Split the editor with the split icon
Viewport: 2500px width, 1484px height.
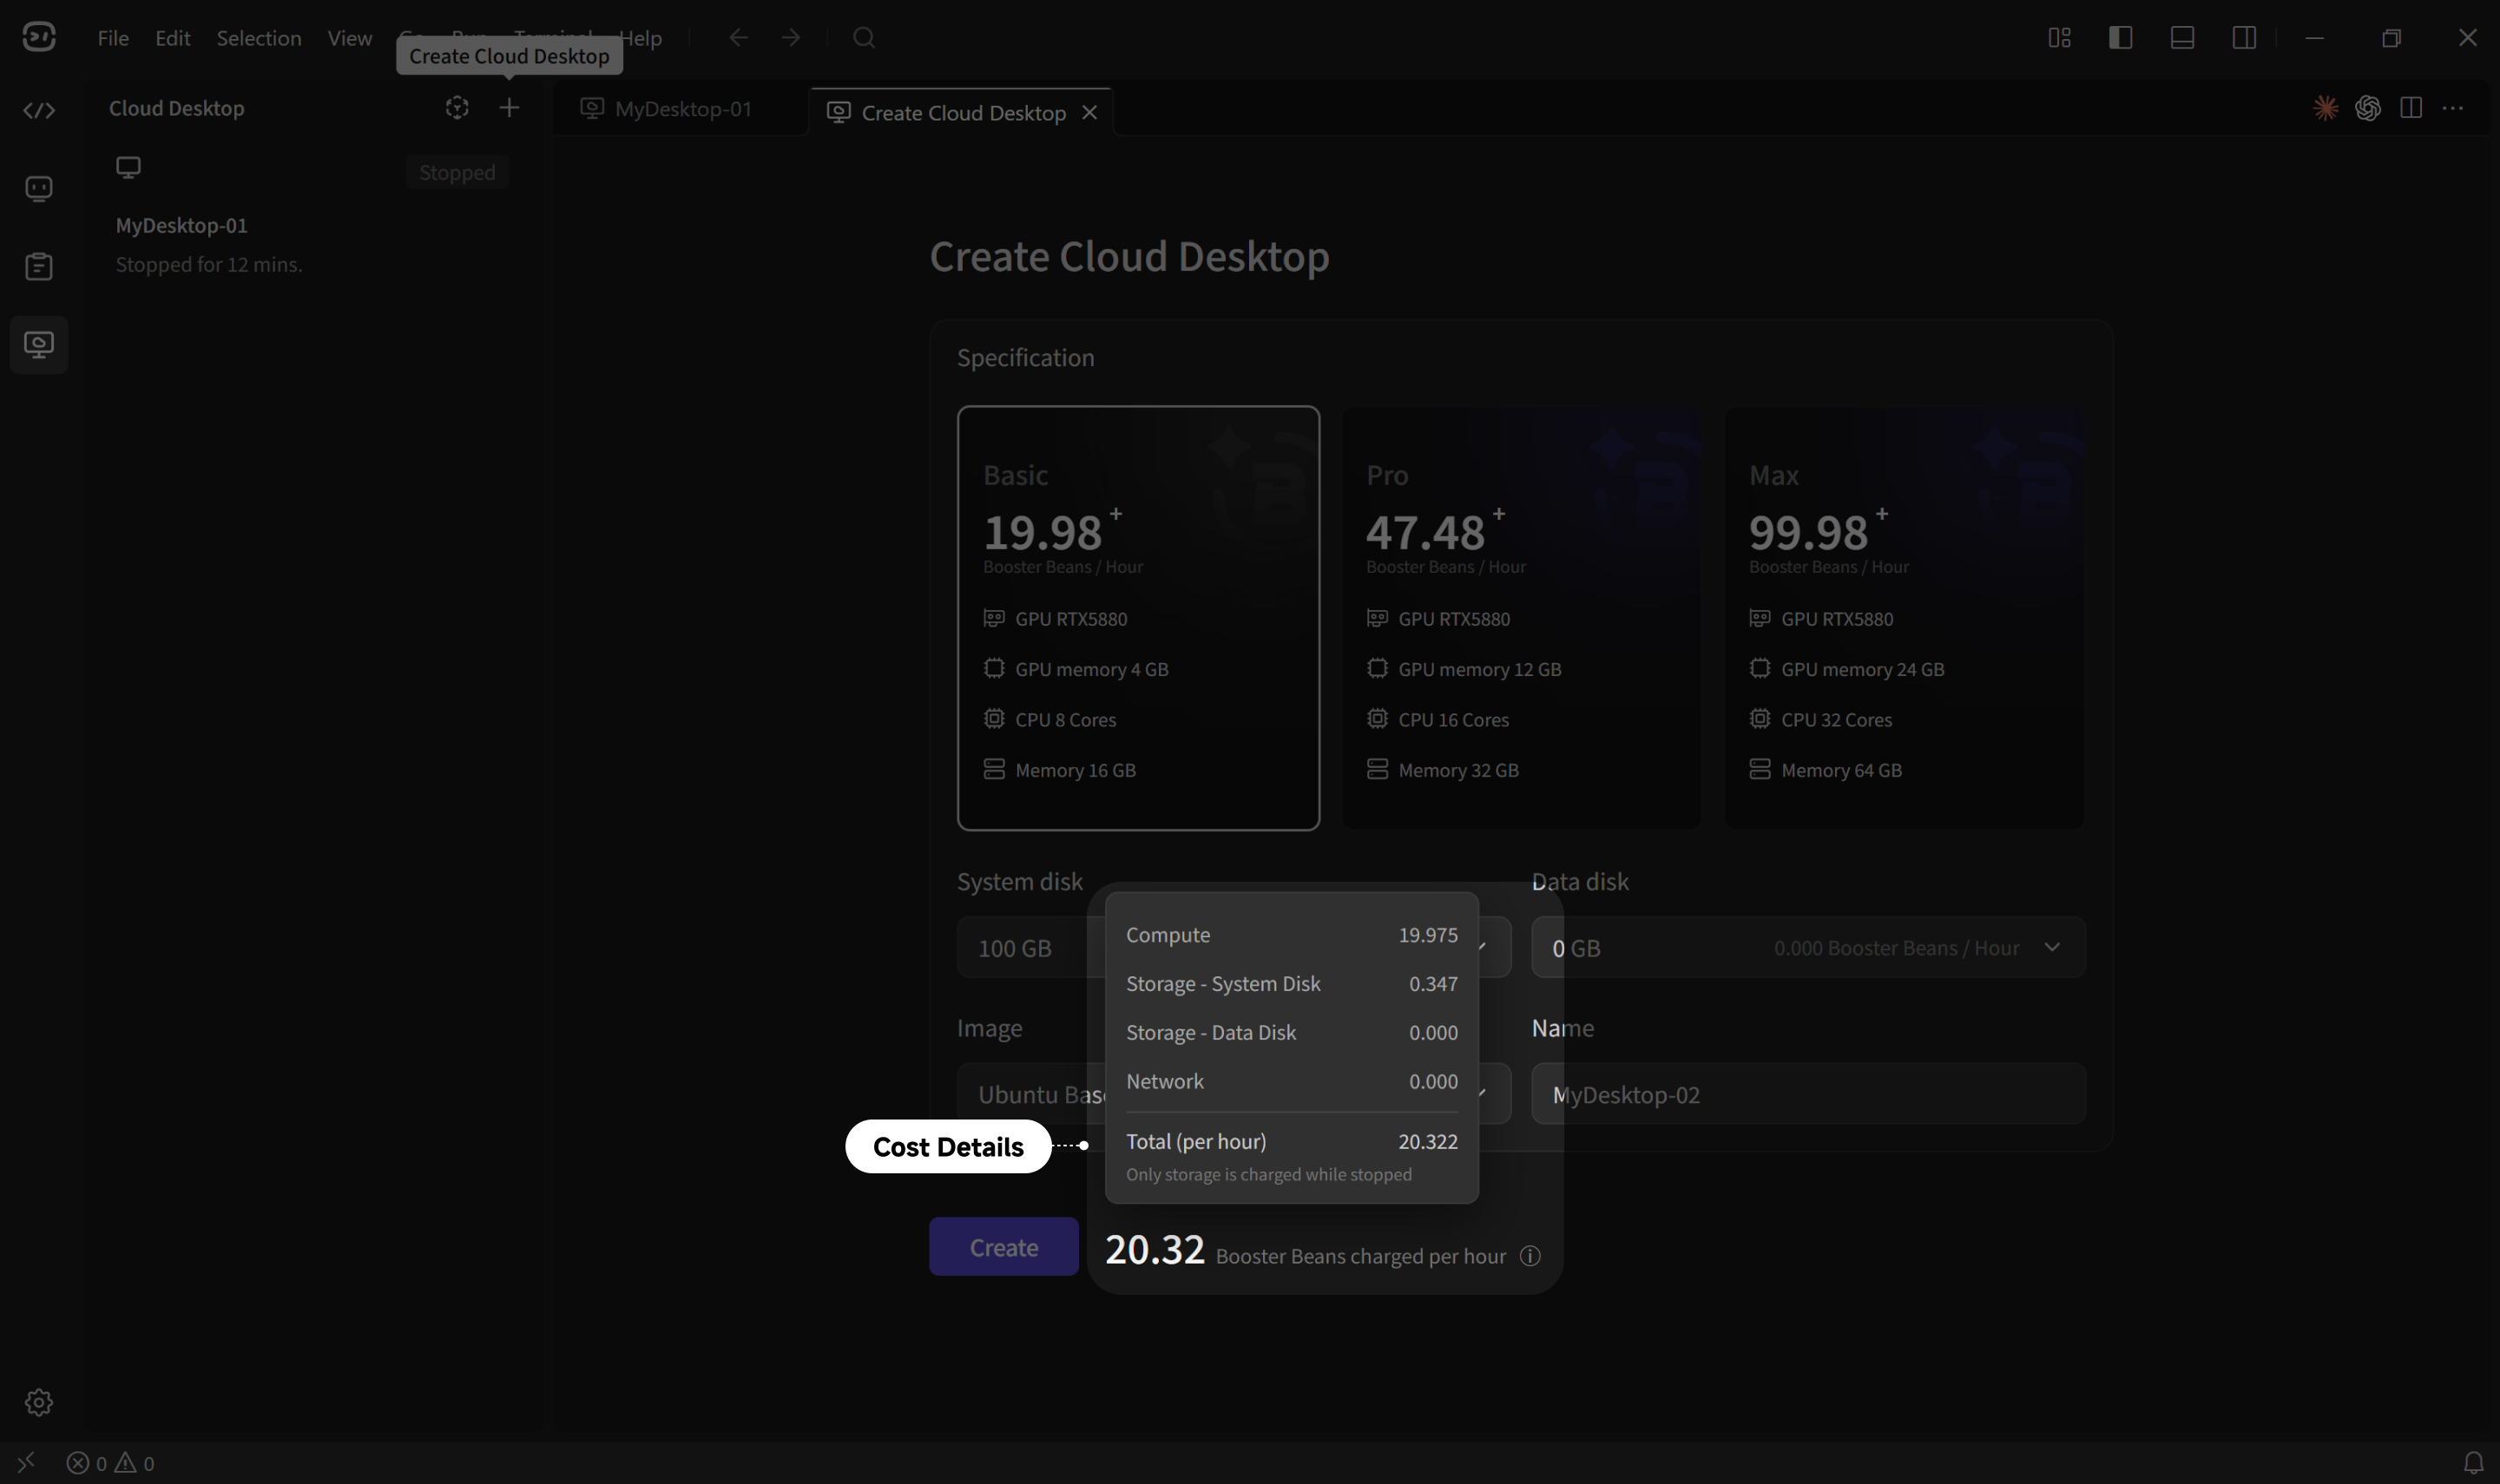[2411, 108]
